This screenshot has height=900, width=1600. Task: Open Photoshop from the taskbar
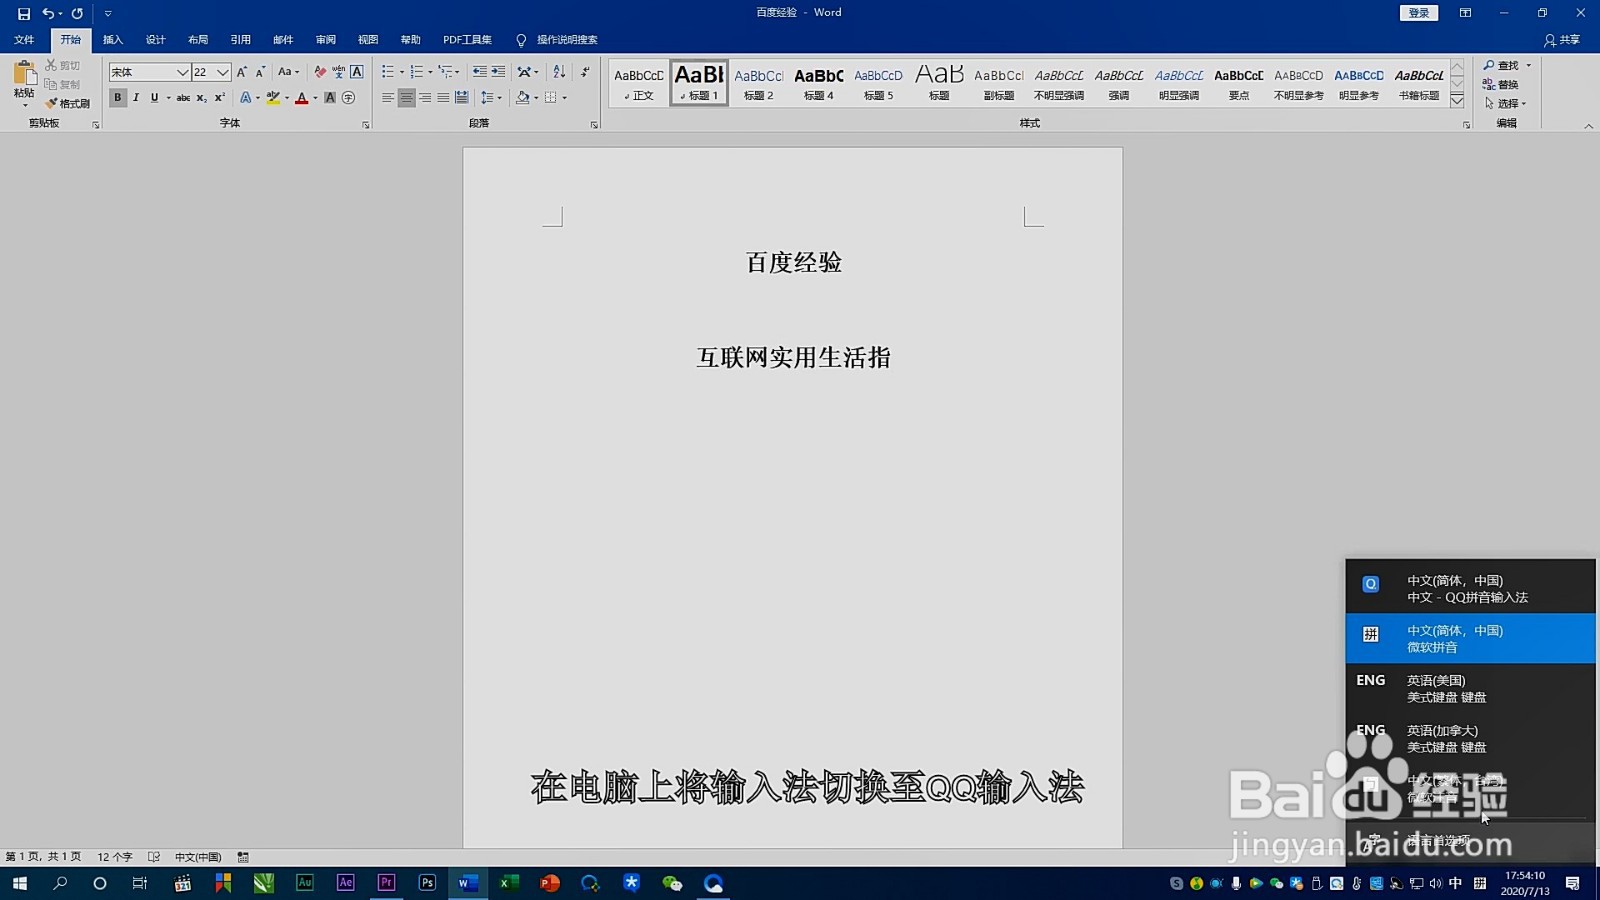tap(427, 883)
